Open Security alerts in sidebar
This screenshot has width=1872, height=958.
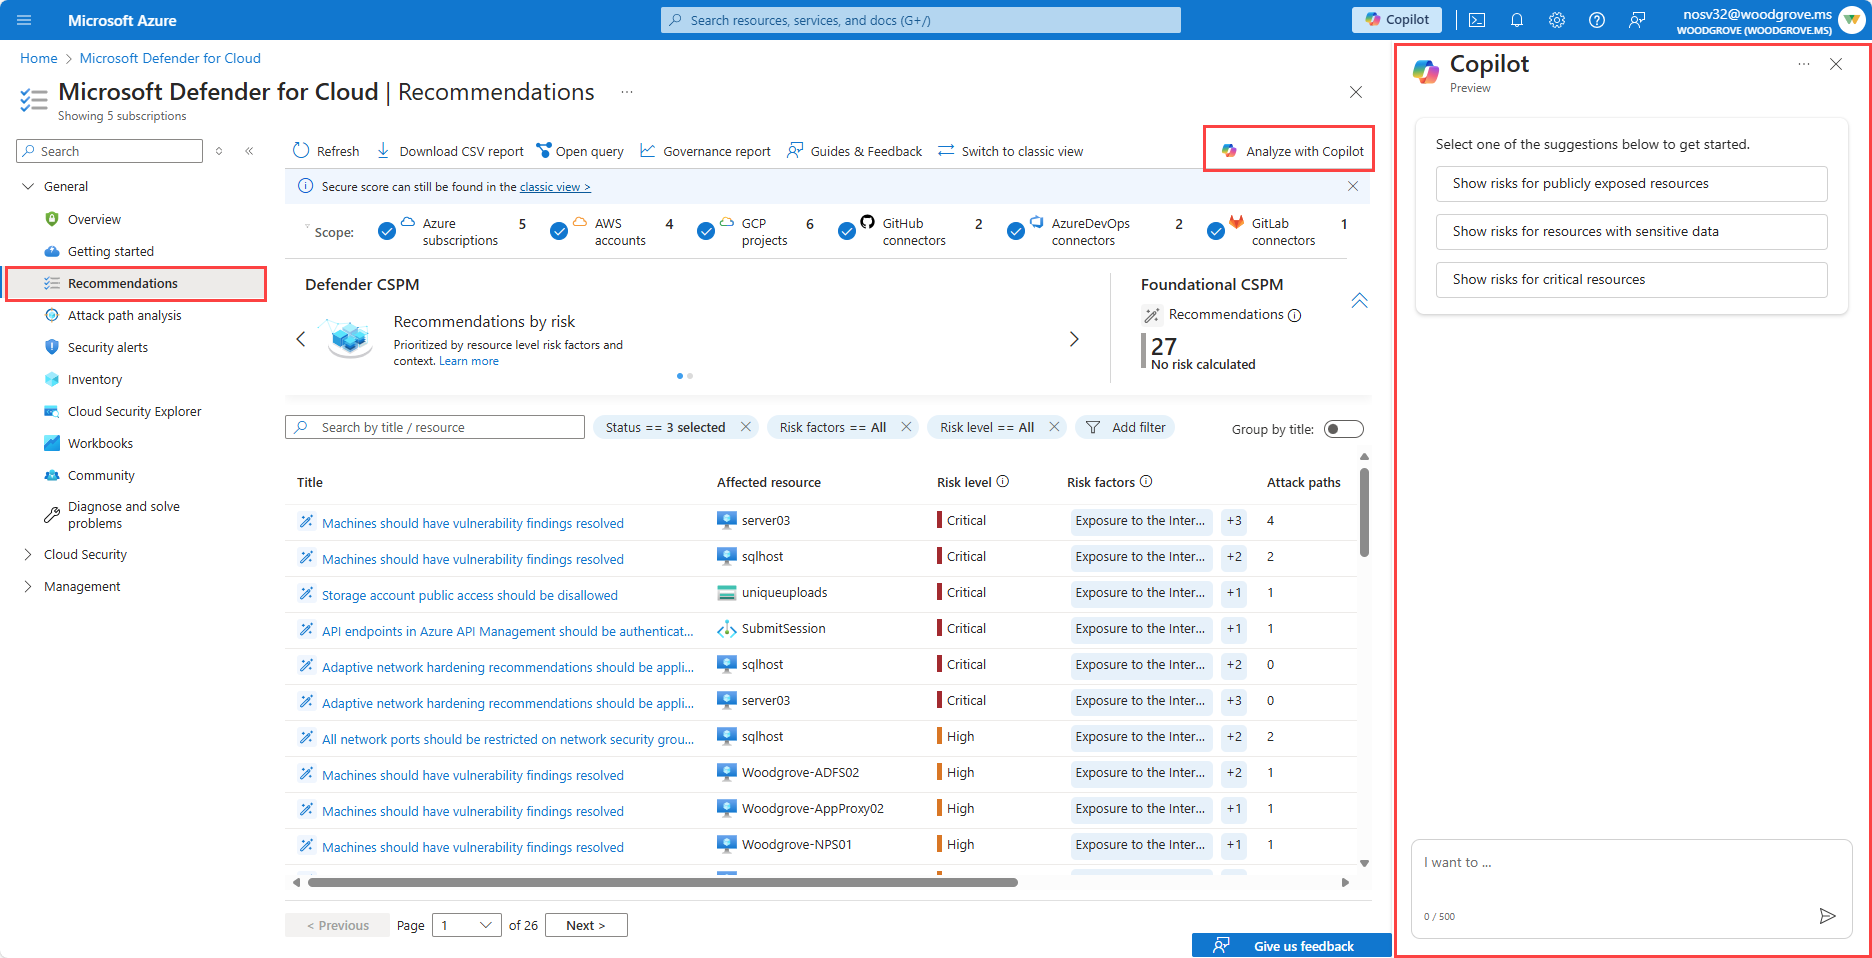pos(107,347)
